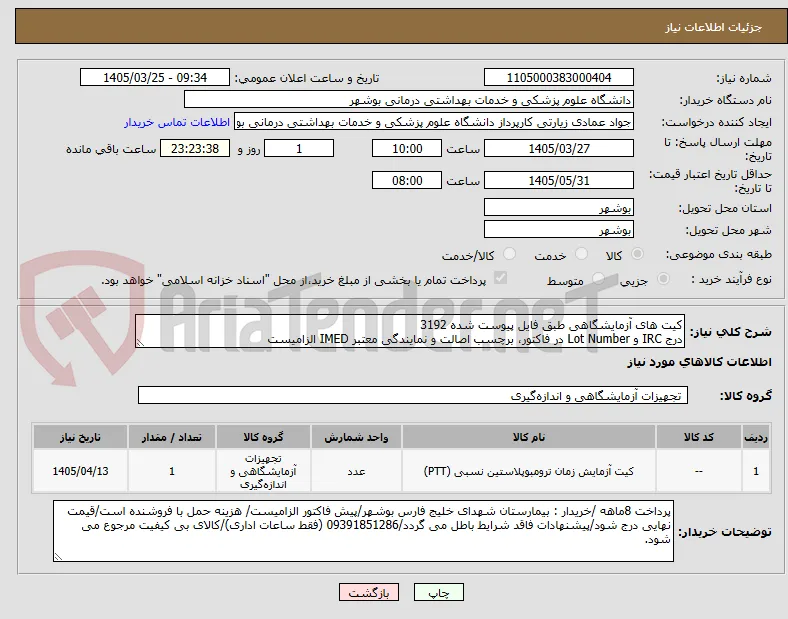
Task: Click the announcement date field 1405/03/25 - 09:34
Action: (x=155, y=78)
